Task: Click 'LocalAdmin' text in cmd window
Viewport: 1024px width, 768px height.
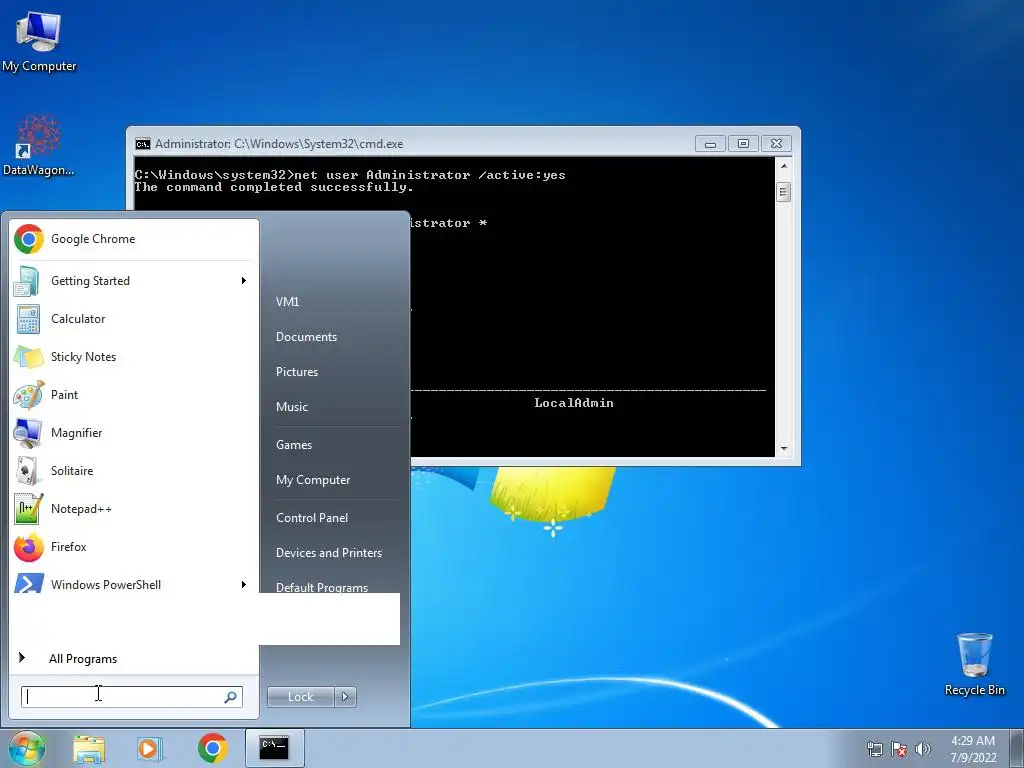Action: 574,403
